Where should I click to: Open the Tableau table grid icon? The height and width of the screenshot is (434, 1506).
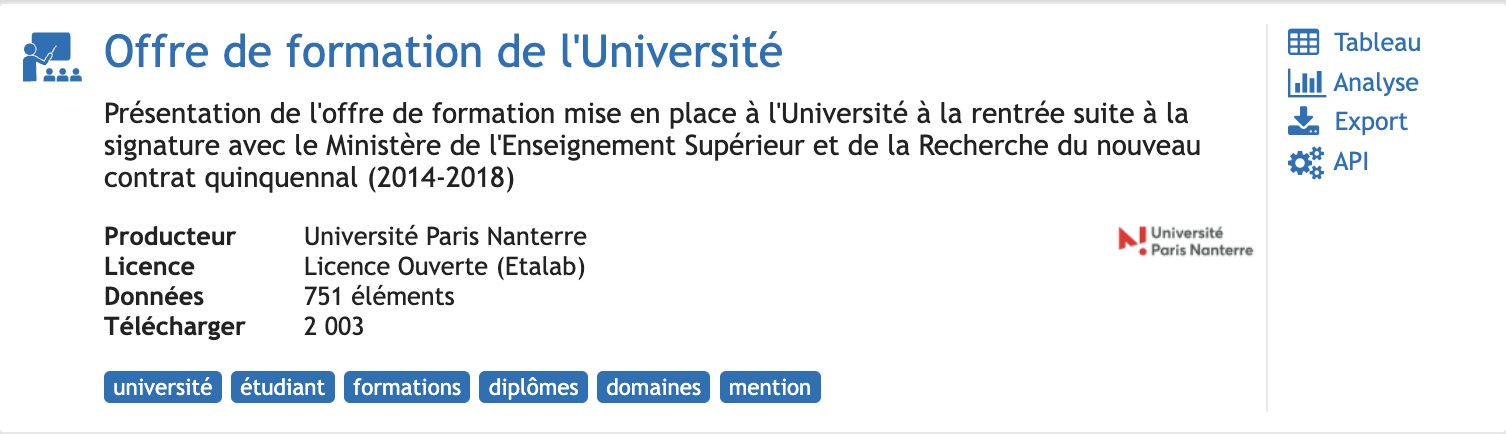pos(1304,43)
